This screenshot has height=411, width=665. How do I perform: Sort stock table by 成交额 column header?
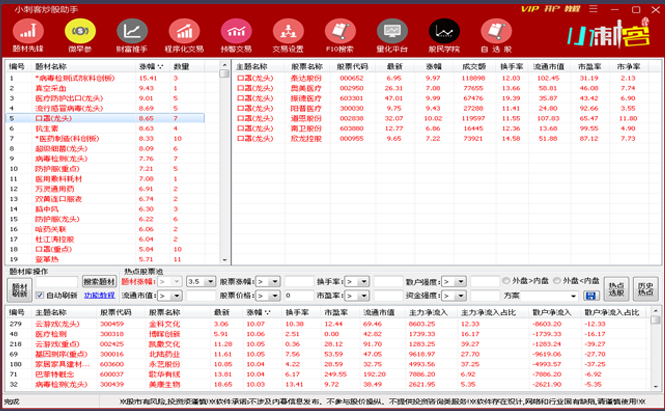[474, 67]
